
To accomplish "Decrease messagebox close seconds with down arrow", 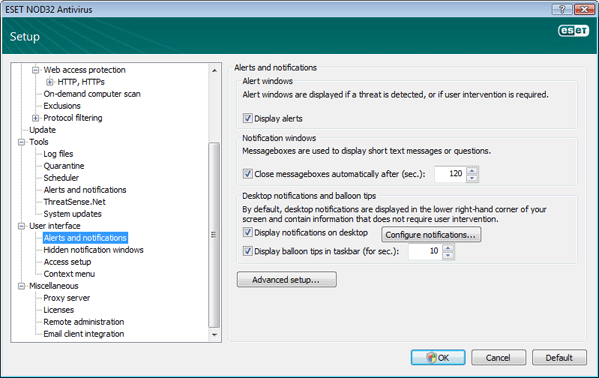I will [x=472, y=178].
